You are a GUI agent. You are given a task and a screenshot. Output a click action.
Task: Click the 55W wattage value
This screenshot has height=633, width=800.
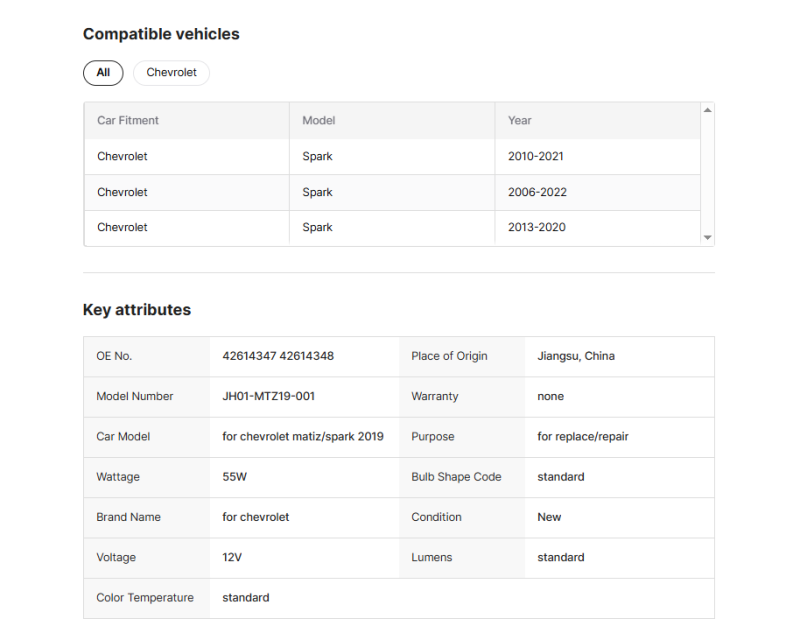tap(235, 477)
